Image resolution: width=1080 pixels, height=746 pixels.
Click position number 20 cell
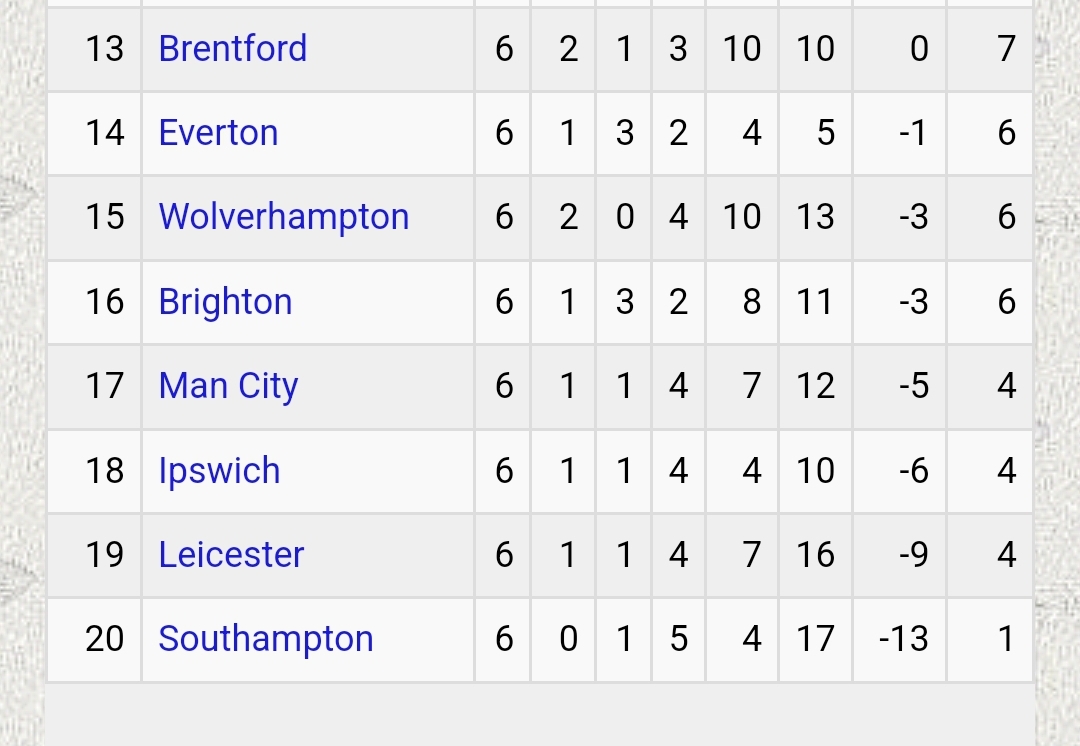[x=94, y=640]
